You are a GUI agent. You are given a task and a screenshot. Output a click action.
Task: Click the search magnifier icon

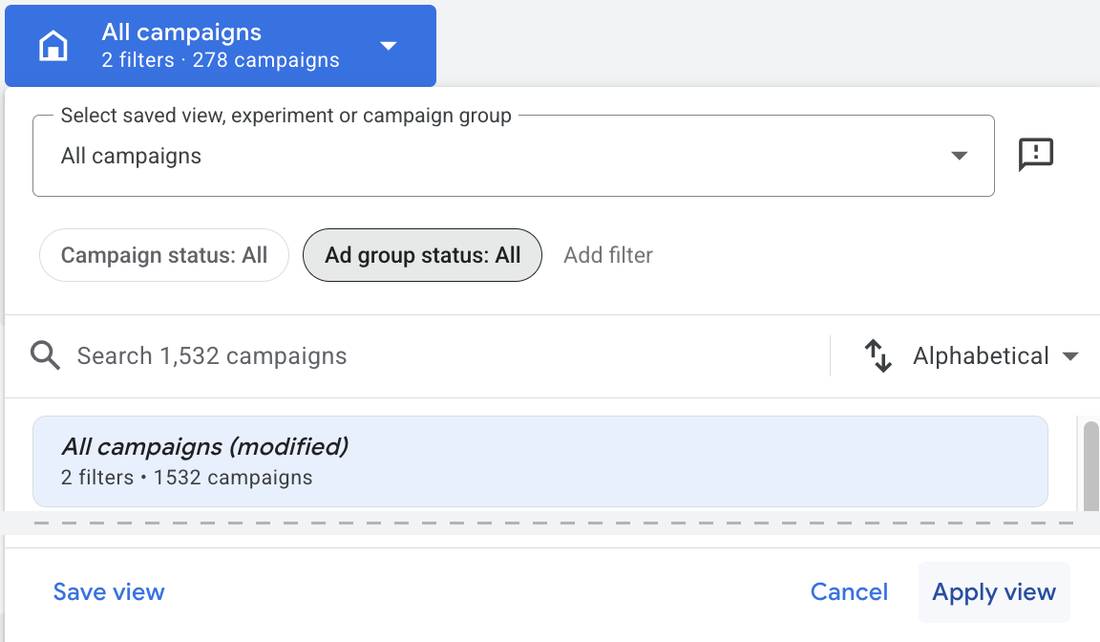coord(45,356)
